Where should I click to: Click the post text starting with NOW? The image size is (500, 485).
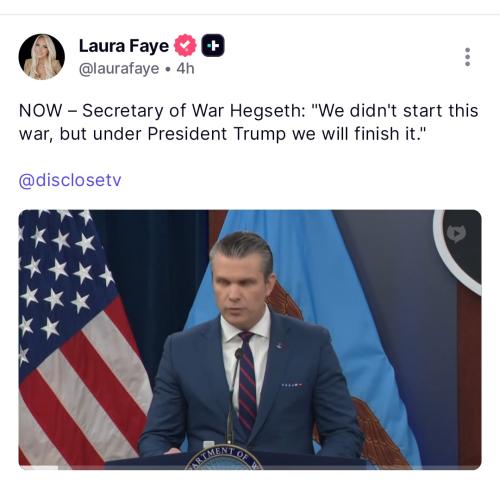coord(249,122)
